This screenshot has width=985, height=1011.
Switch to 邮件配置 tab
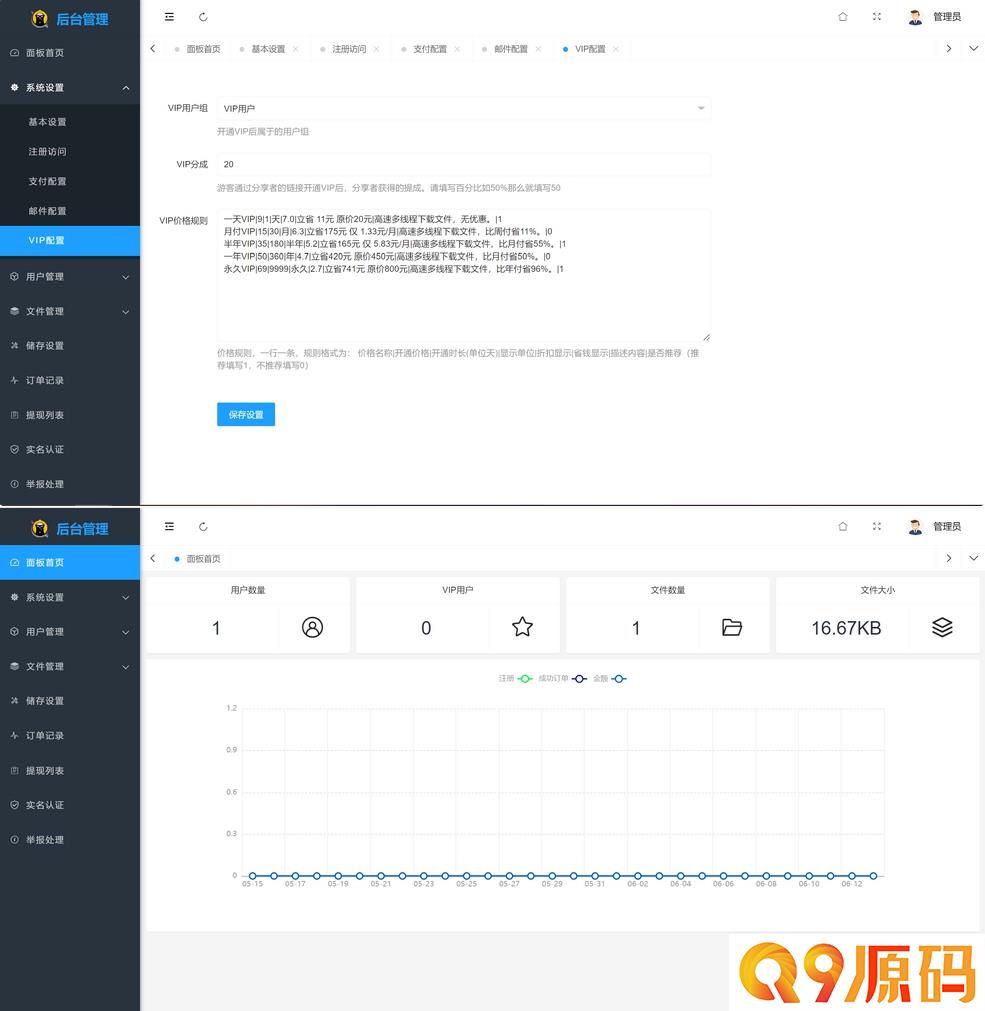pos(511,49)
